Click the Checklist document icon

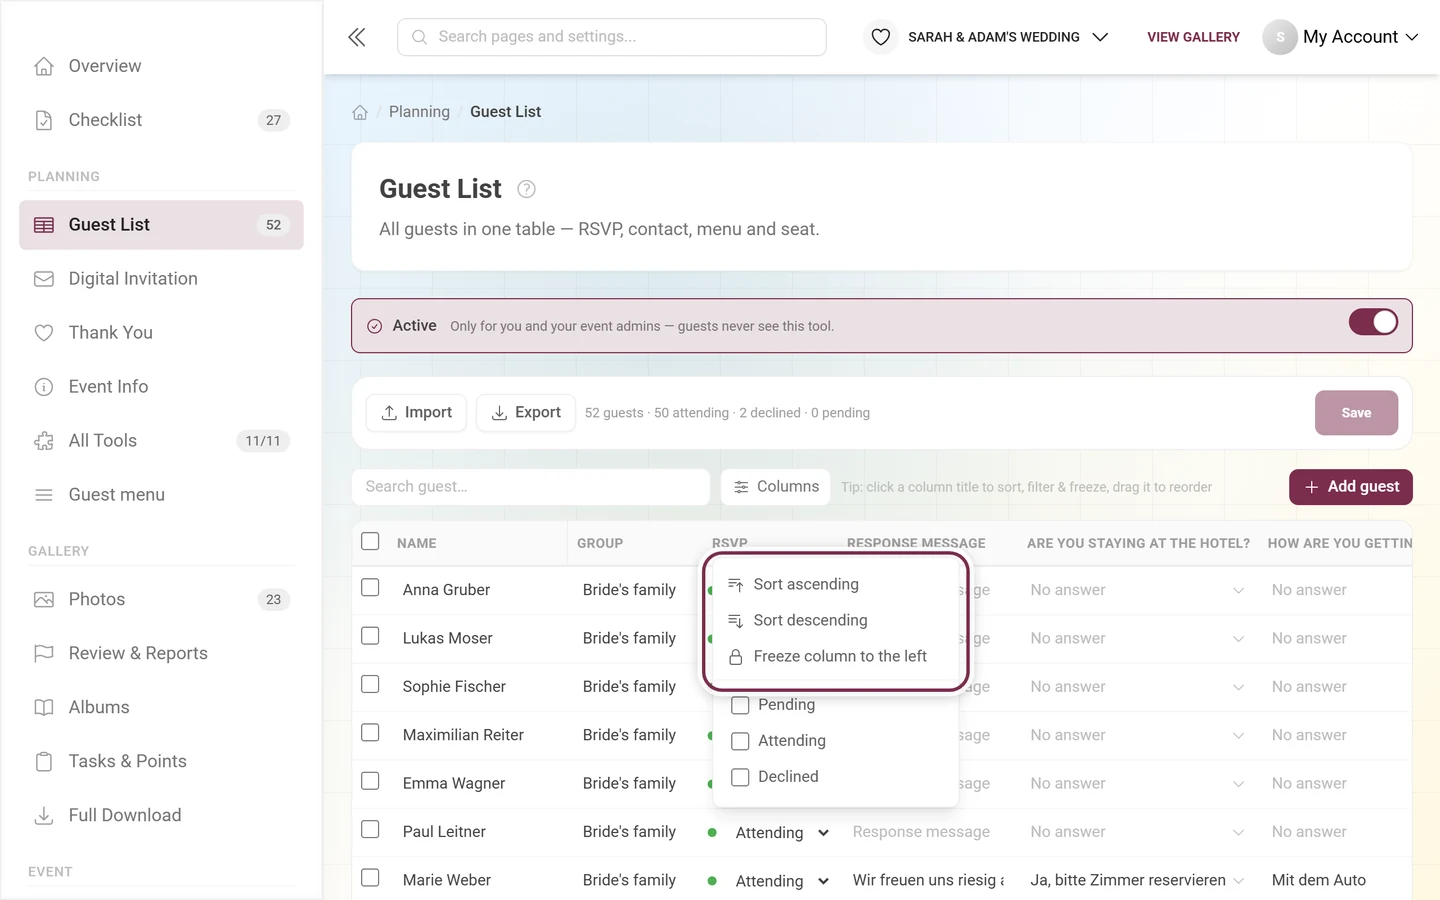point(44,120)
